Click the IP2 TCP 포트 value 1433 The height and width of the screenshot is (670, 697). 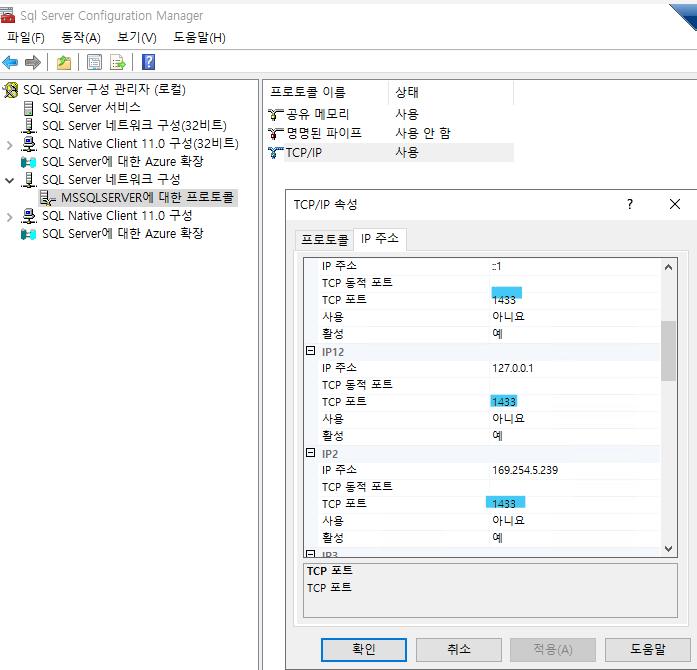(x=504, y=504)
